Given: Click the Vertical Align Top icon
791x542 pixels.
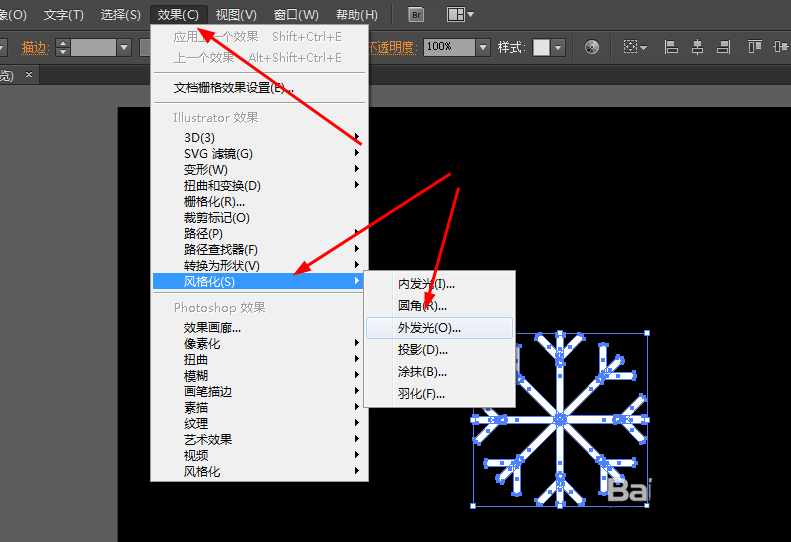Looking at the screenshot, I should click(x=755, y=47).
